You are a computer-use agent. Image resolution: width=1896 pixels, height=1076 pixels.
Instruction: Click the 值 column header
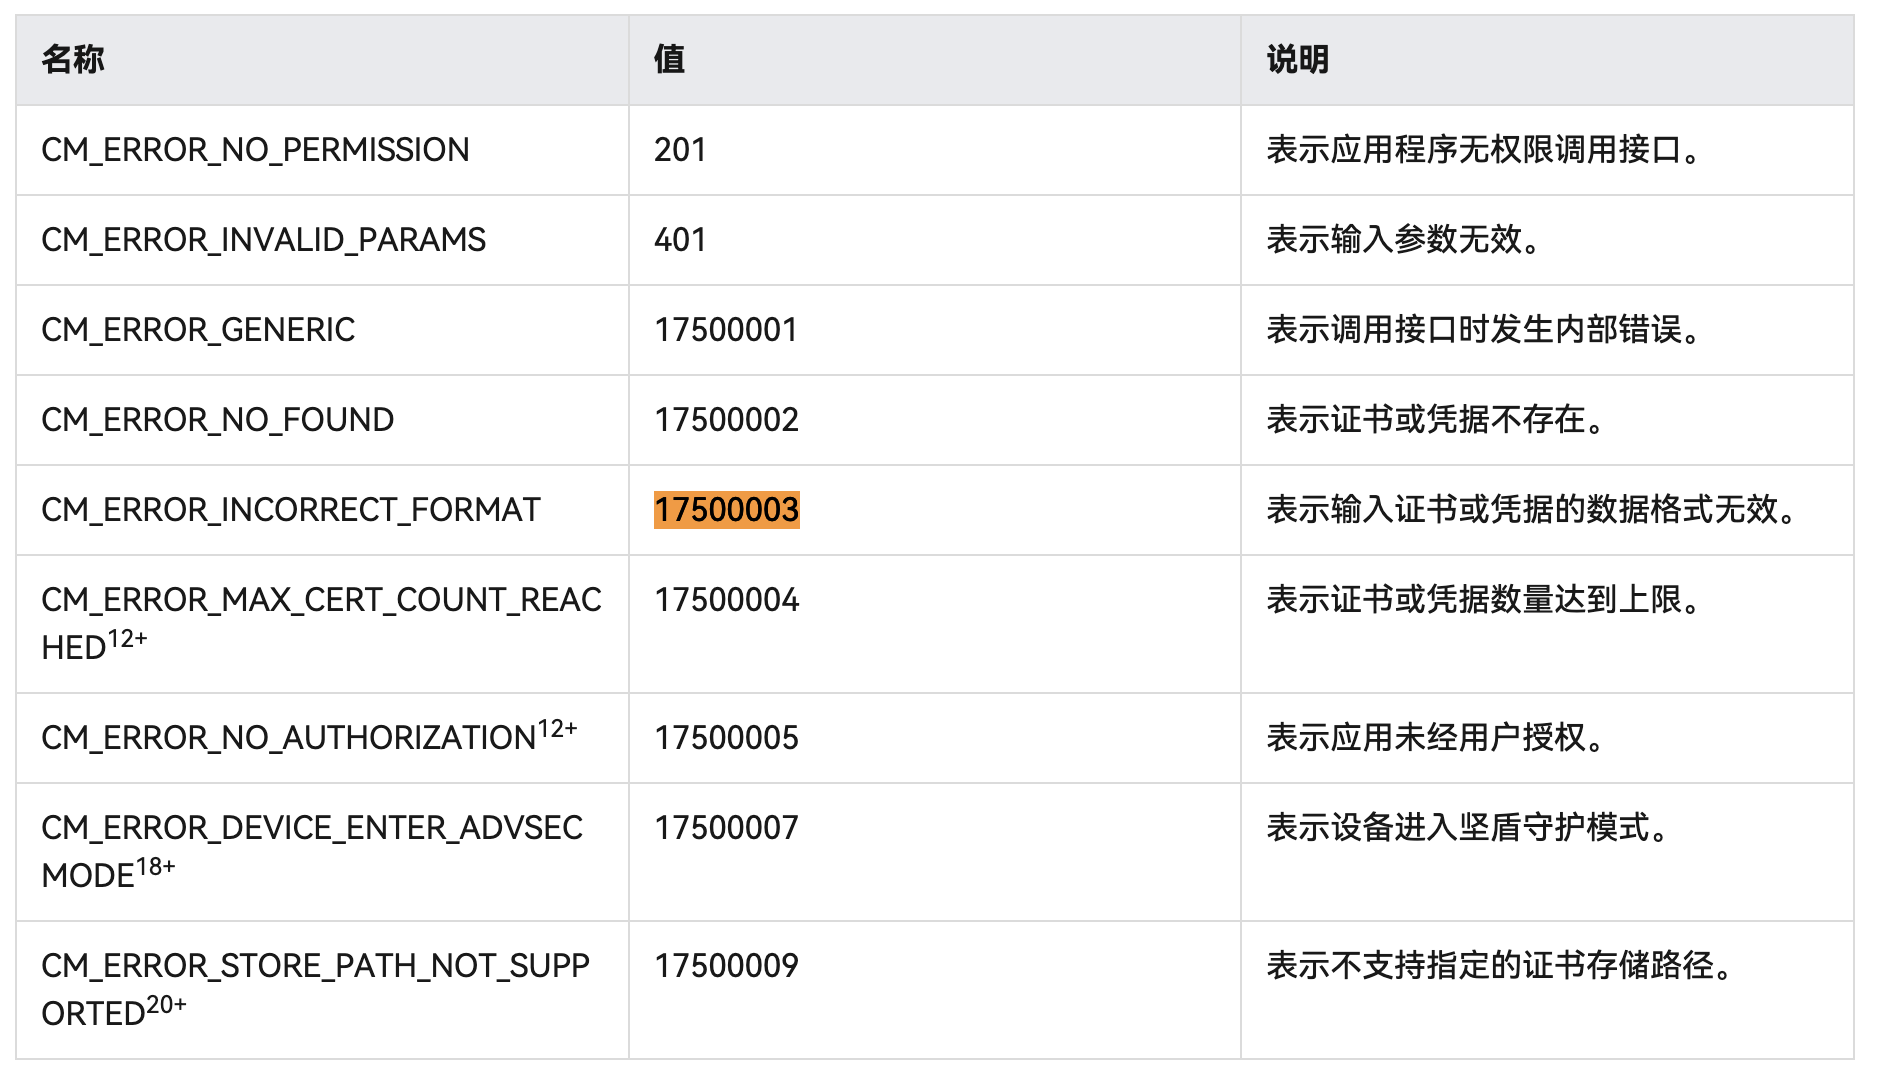click(669, 60)
